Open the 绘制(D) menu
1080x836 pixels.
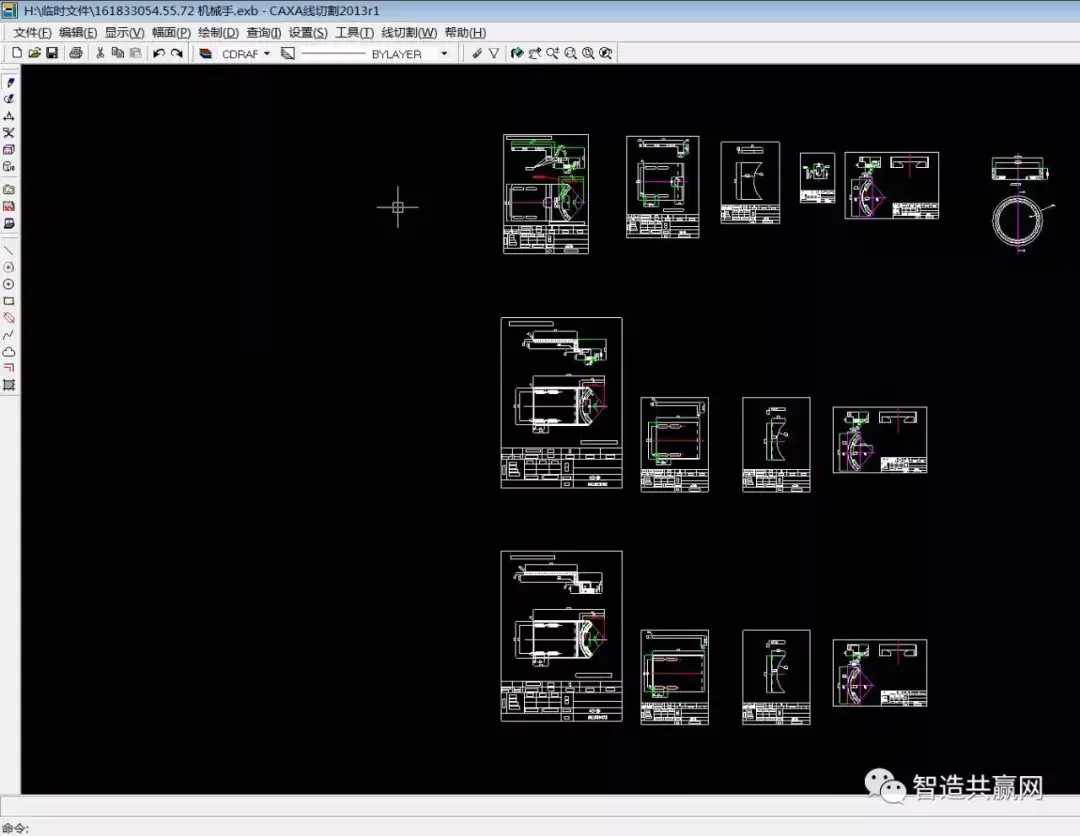click(218, 32)
